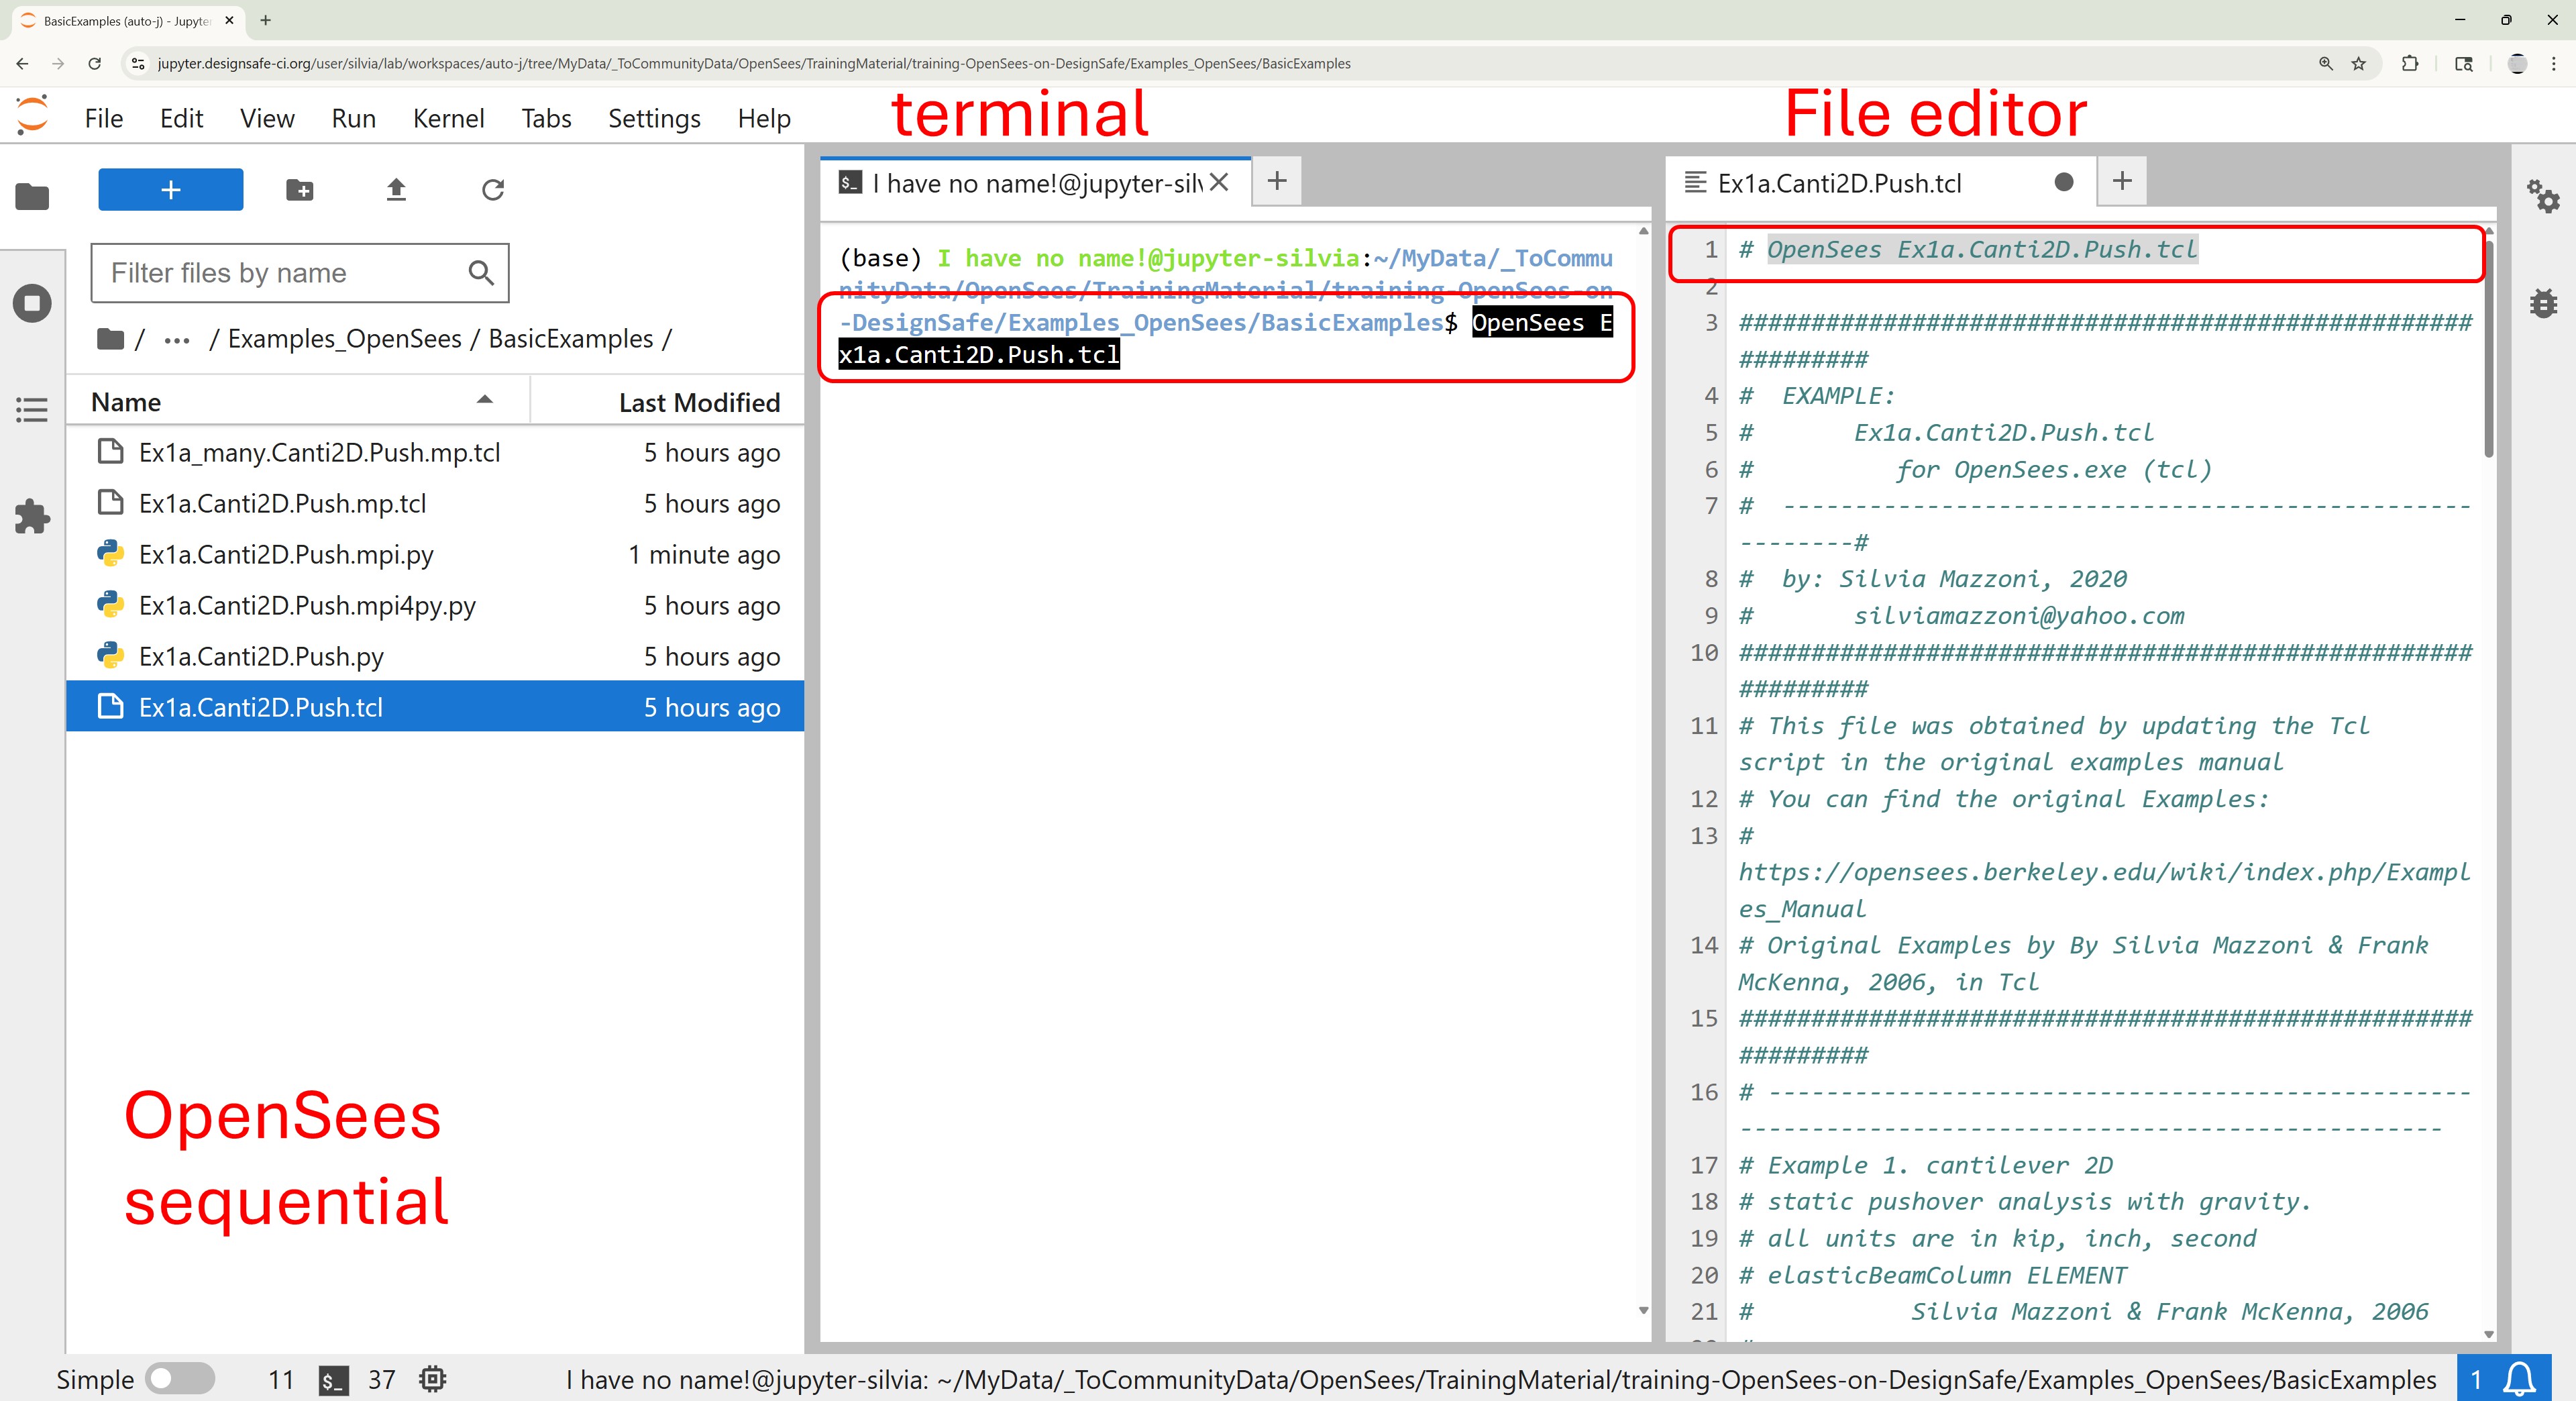Toggle Simple interface mode switch
Screen dimensions: 2576x1401
pos(179,1379)
